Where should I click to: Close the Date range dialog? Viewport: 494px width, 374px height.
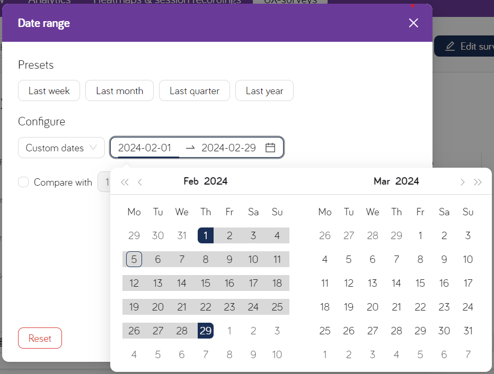[x=413, y=23]
